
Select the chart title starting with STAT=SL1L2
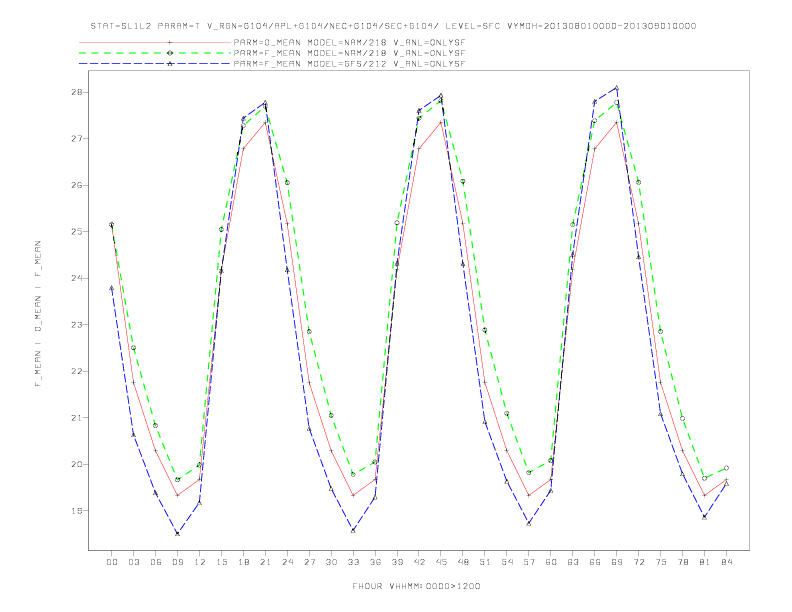tap(393, 26)
